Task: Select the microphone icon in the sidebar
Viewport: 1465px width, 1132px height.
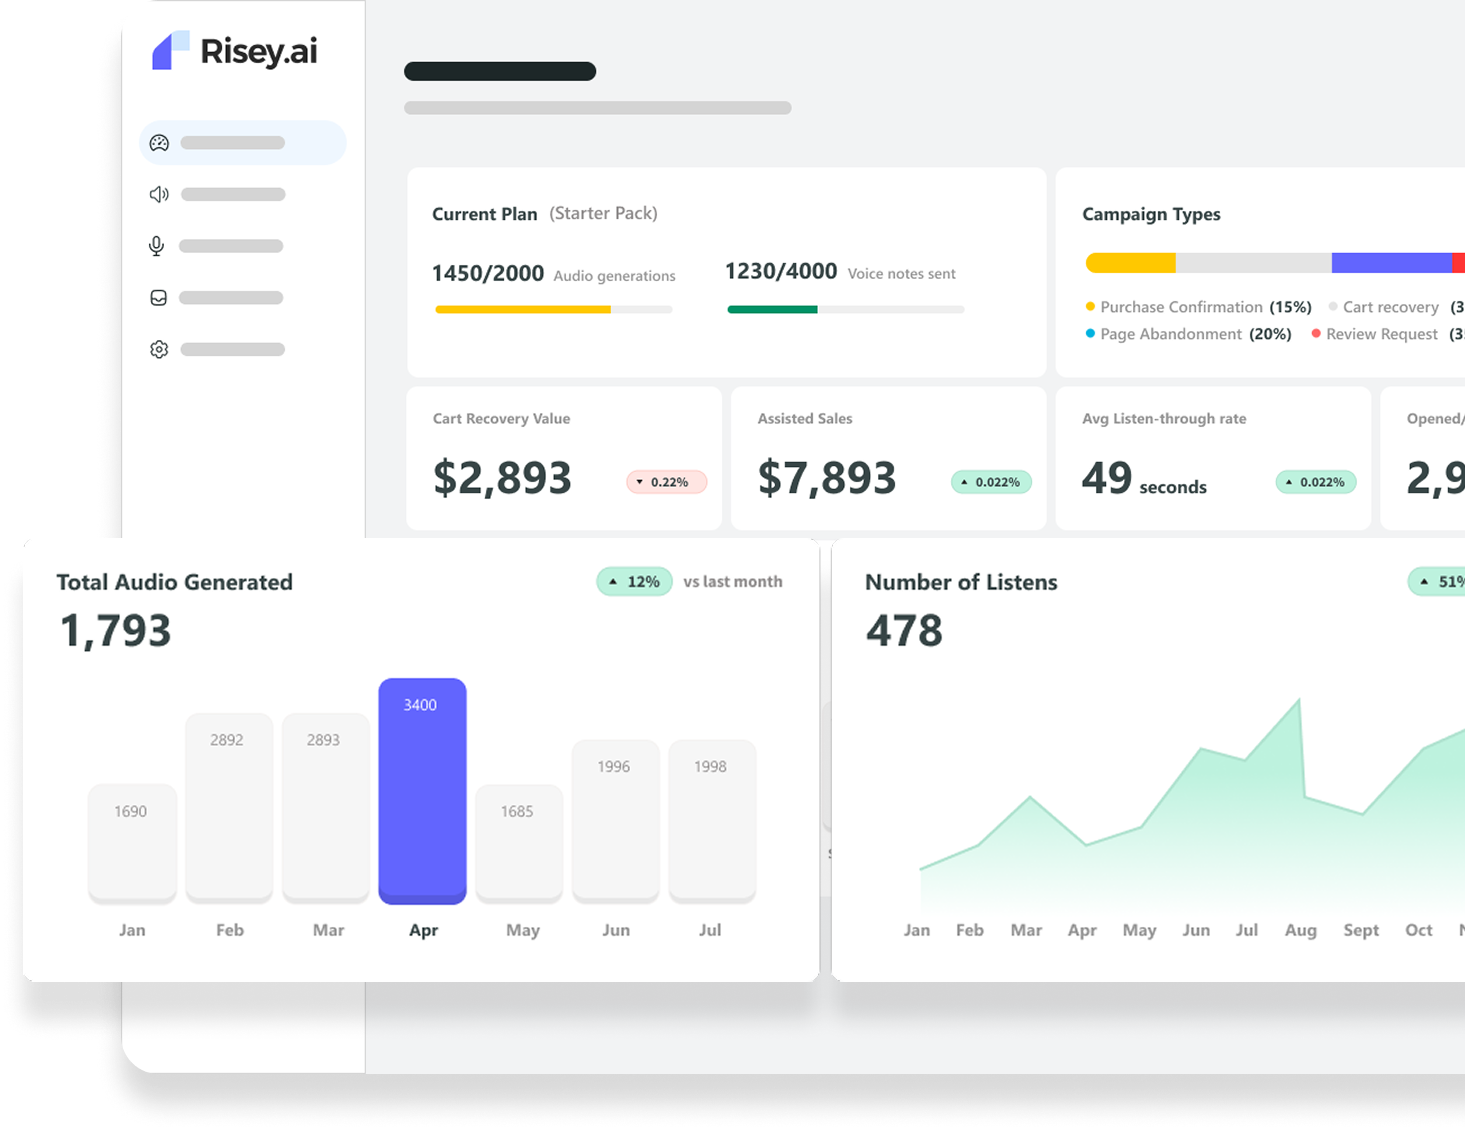Action: [157, 245]
